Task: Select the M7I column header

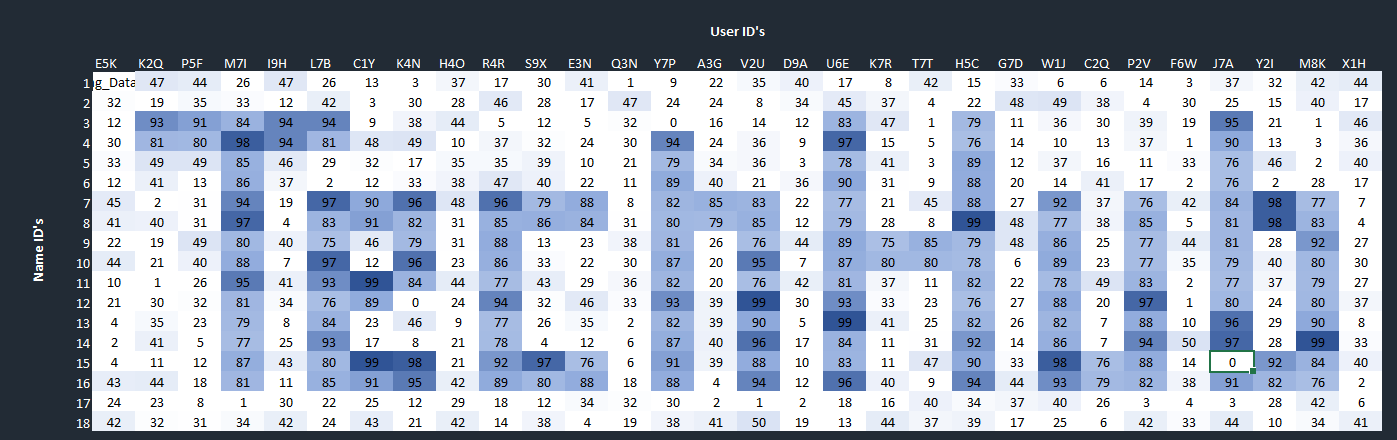Action: [x=237, y=63]
